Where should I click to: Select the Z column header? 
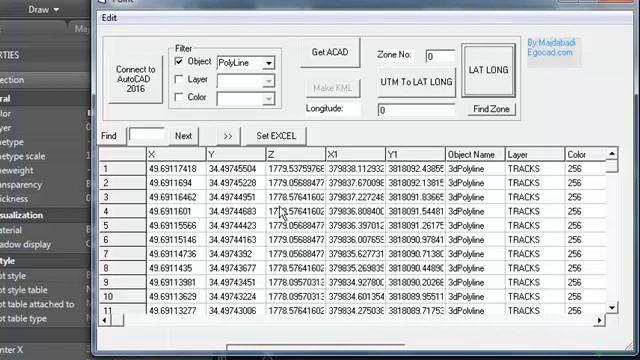pos(296,154)
